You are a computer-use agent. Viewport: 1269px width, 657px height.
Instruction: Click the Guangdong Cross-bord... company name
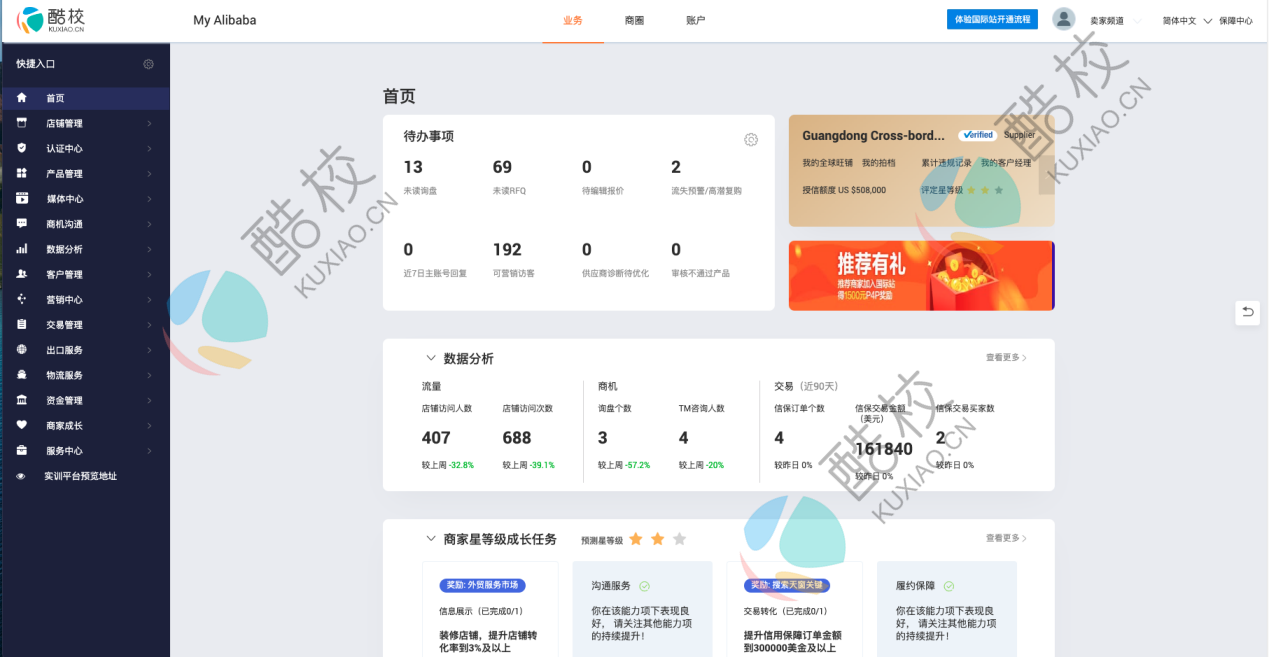click(873, 136)
